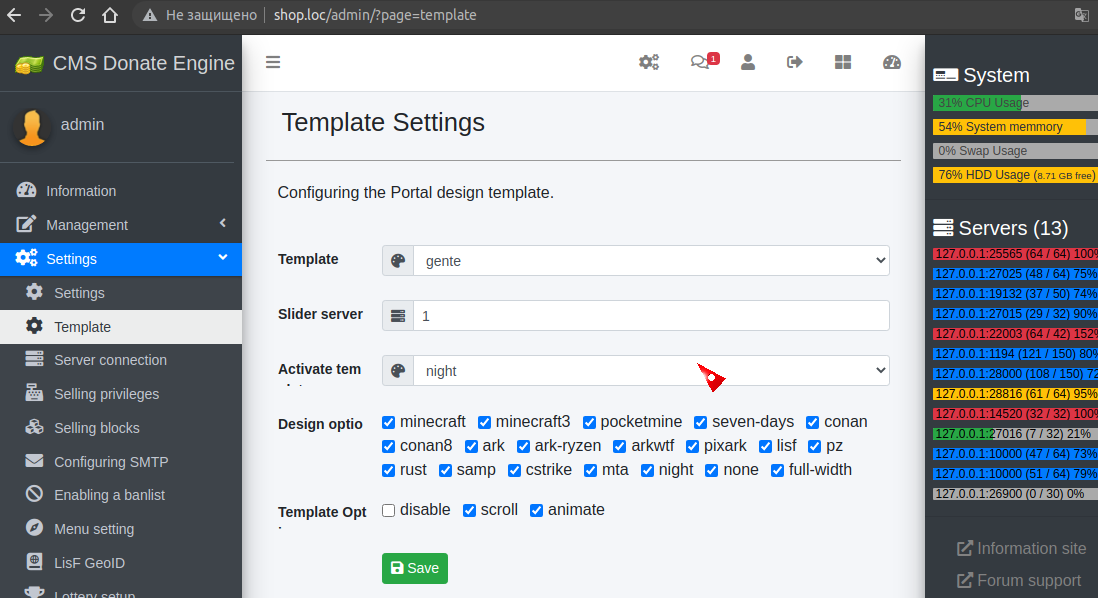Toggle the animate template option
The width and height of the screenshot is (1098, 598).
[x=537, y=510]
